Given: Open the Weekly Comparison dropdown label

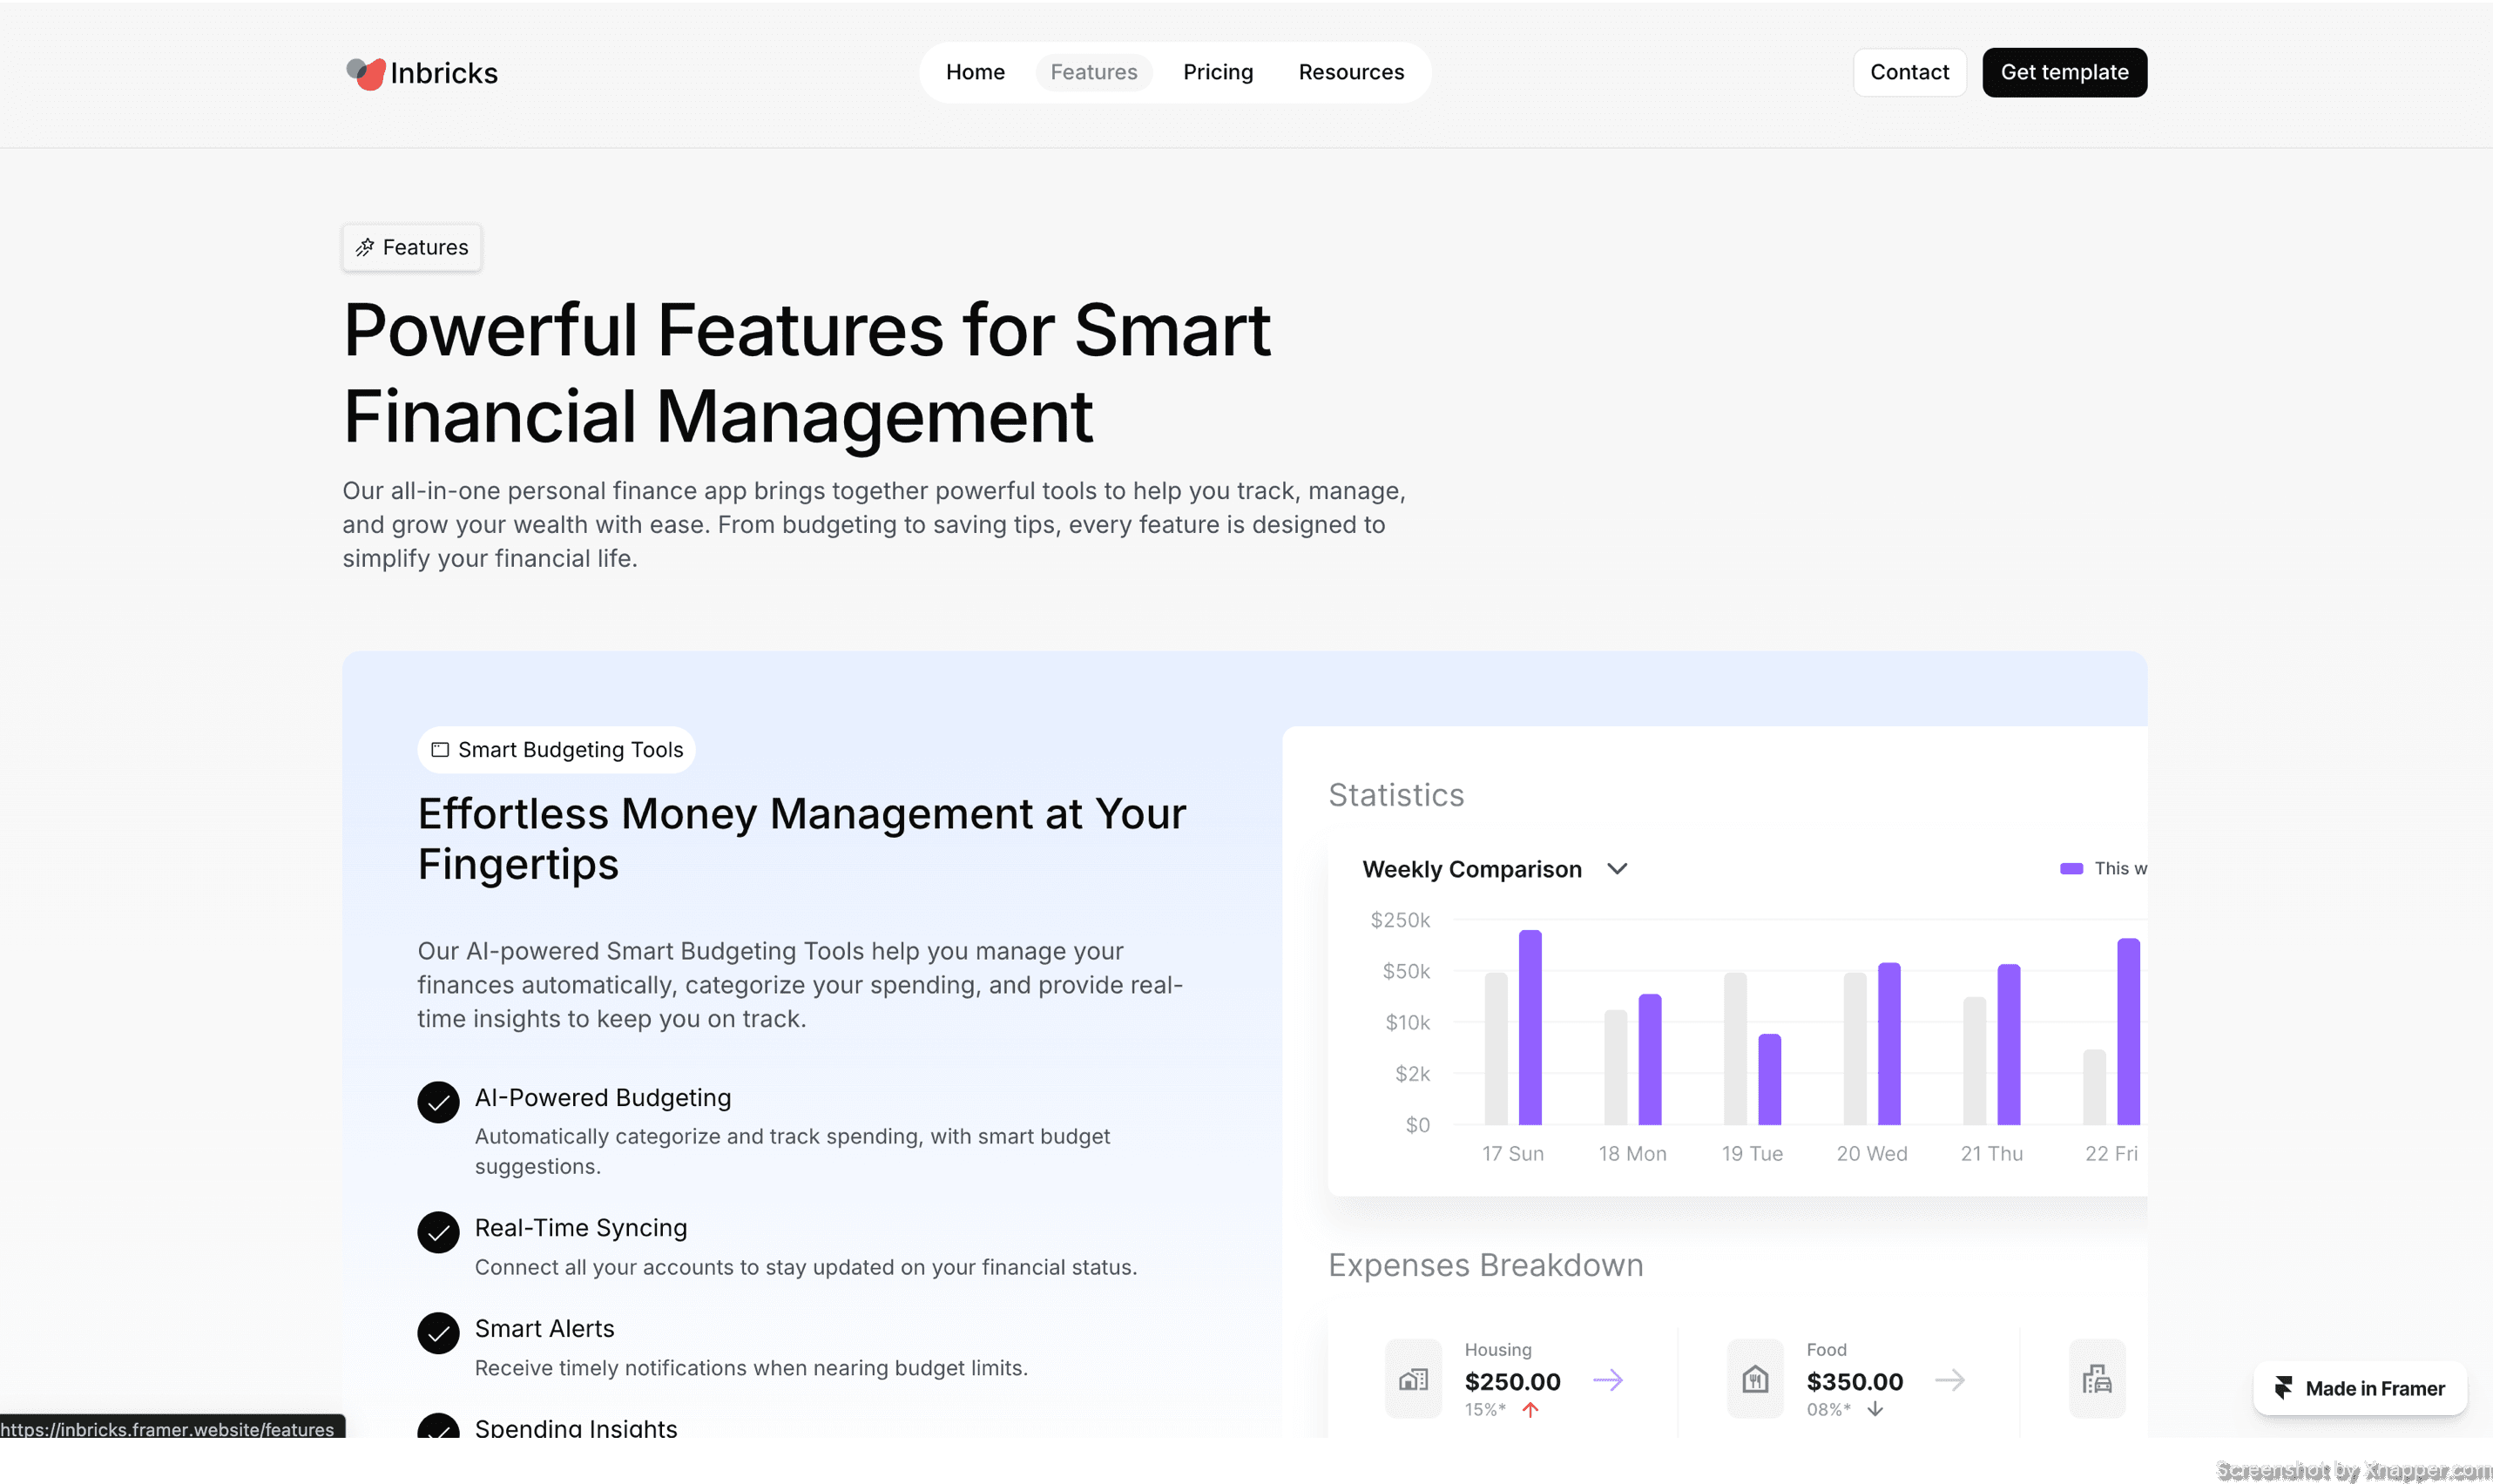Looking at the screenshot, I should coord(1472,869).
